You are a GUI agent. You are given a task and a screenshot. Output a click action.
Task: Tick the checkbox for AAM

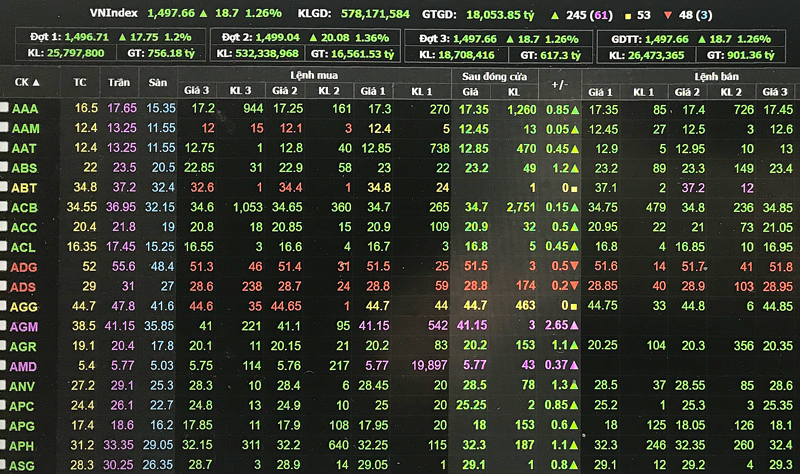click(4, 128)
